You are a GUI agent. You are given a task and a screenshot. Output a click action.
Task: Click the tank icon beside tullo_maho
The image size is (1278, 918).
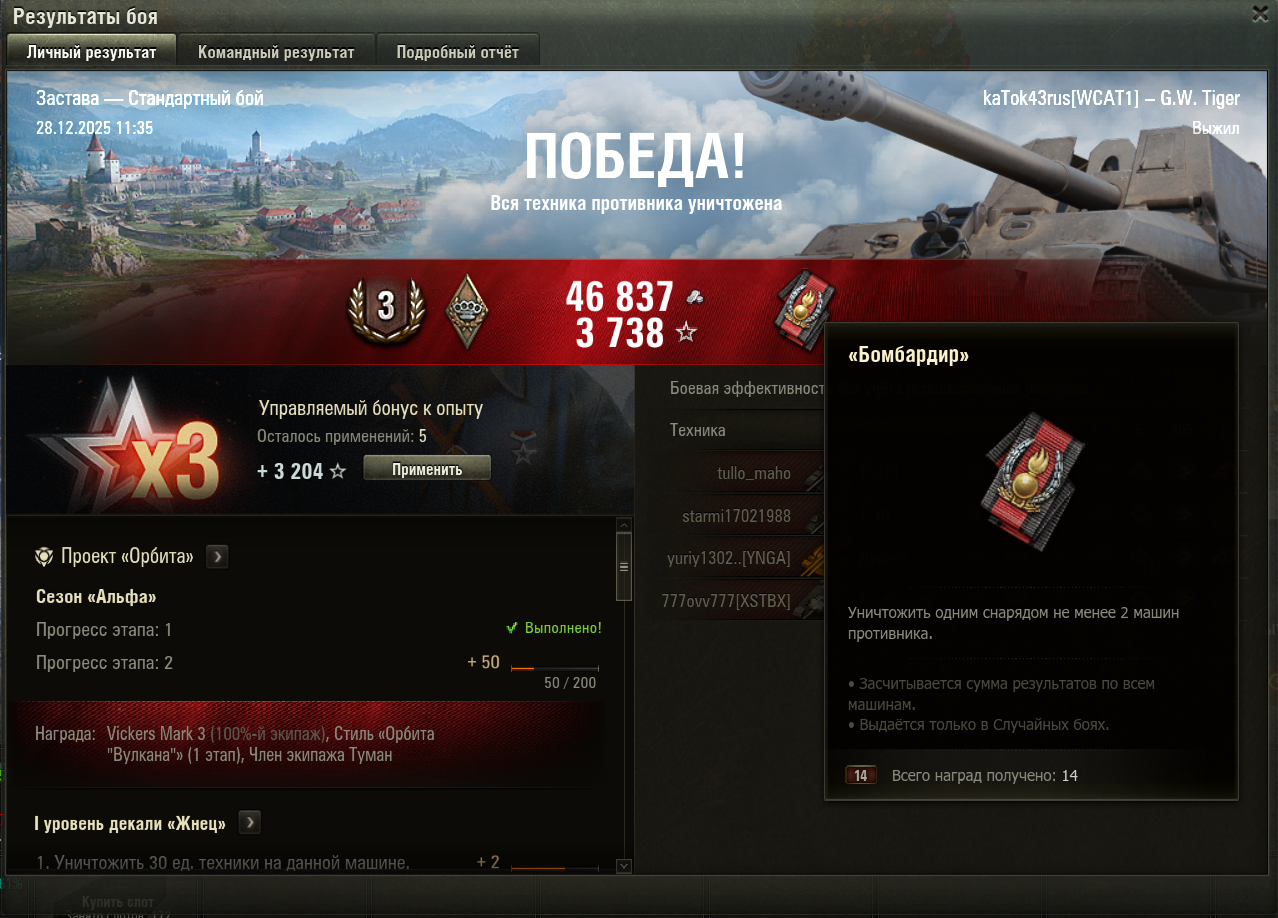[x=811, y=475]
